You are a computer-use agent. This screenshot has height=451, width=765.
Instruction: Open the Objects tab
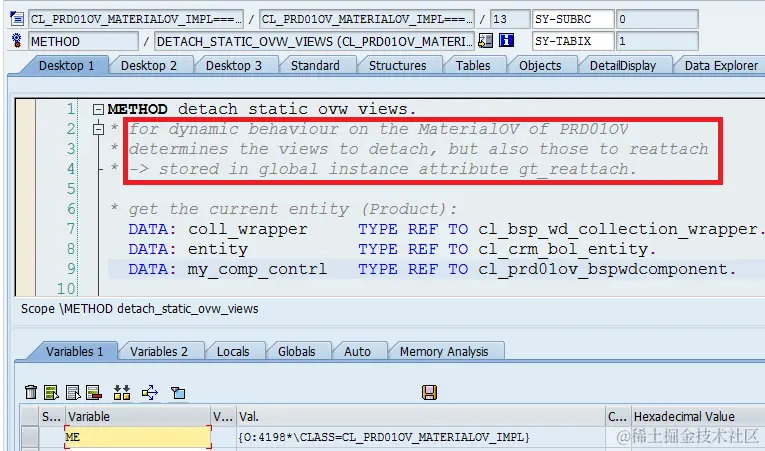pos(540,65)
